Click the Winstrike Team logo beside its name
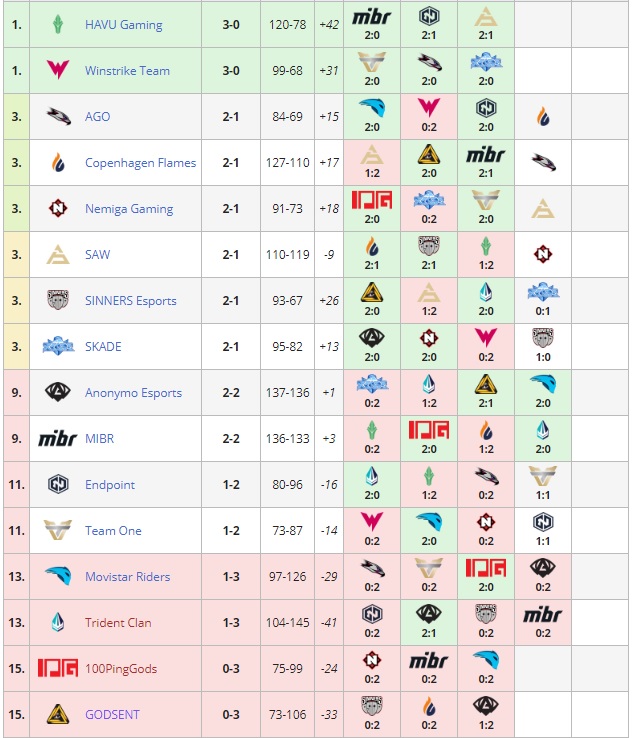The image size is (633, 738). point(58,70)
